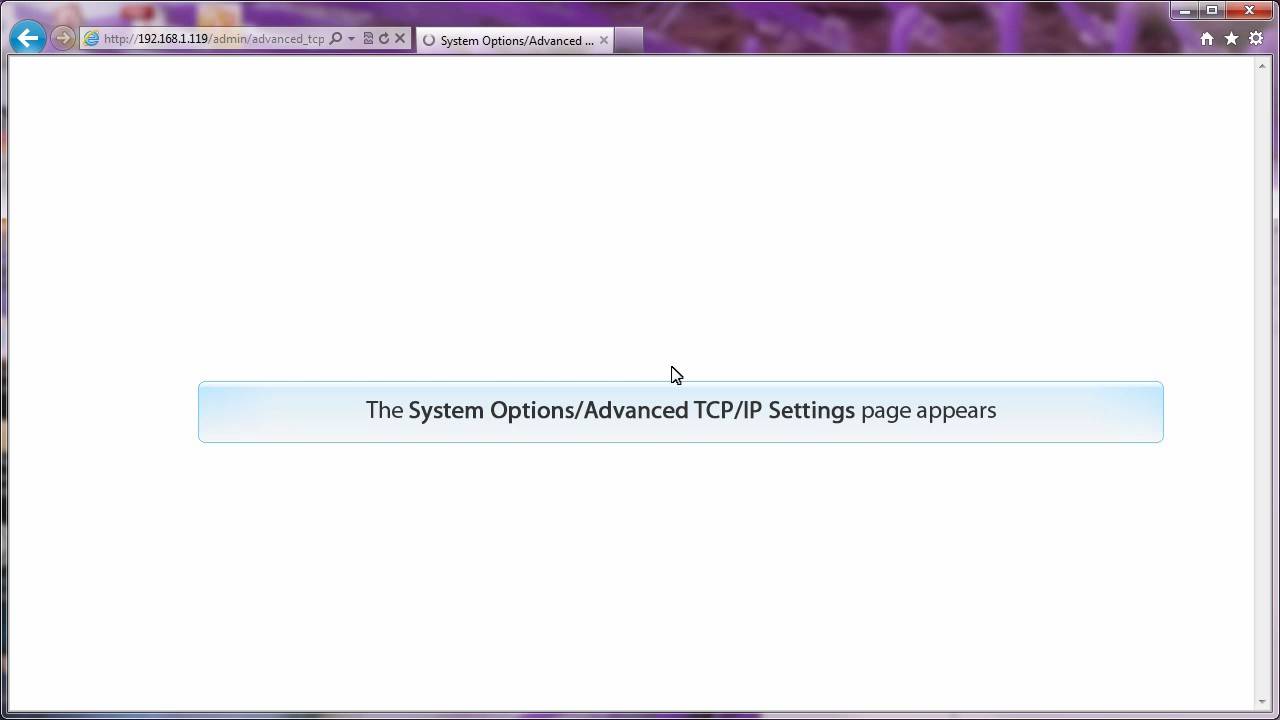Close the browser window

point(1250,11)
